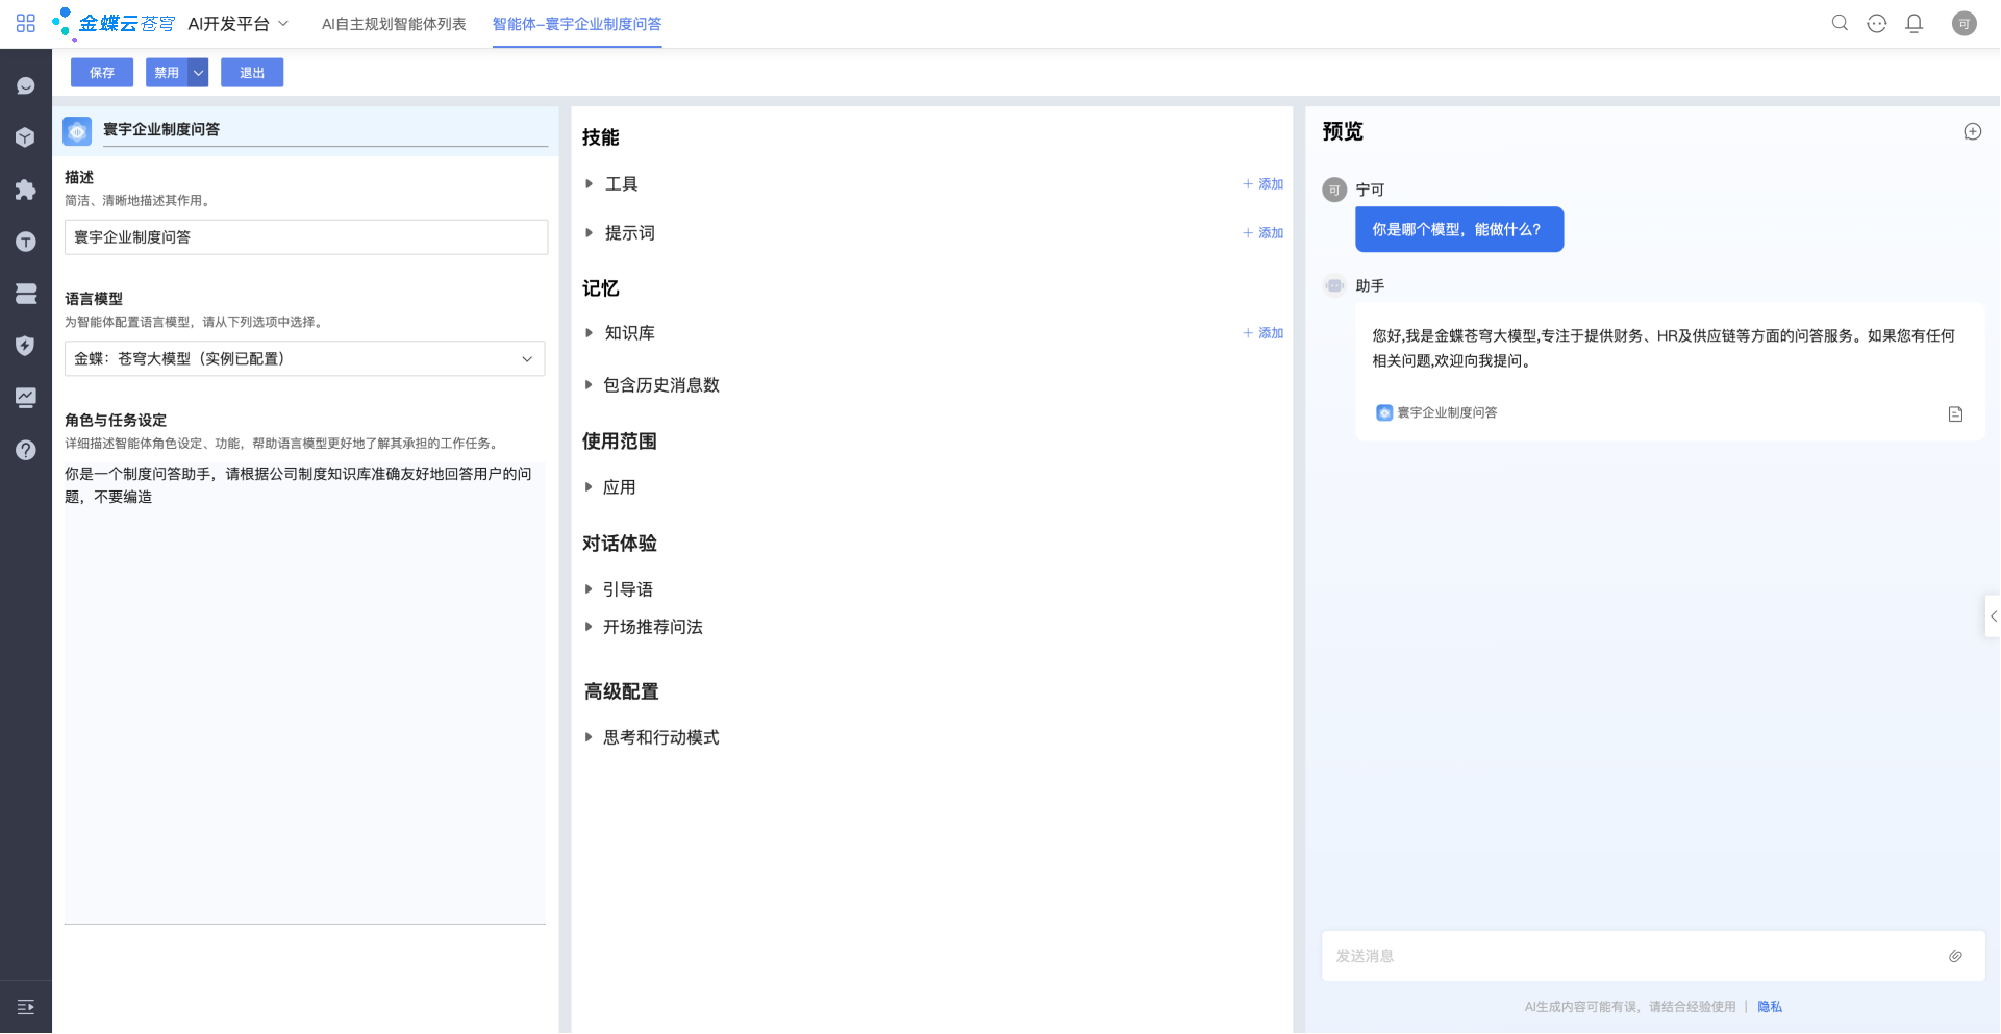Add a knowledge base via 添加 link
Viewport: 2001px width, 1034px height.
[1263, 333]
